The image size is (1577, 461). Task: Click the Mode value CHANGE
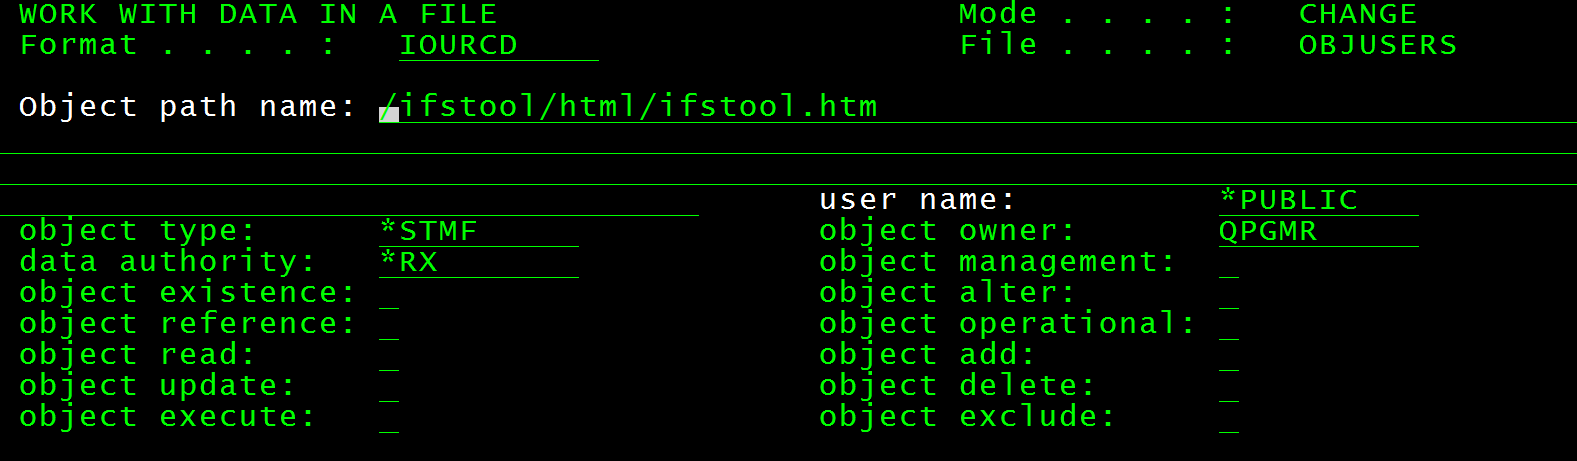pos(1358,14)
